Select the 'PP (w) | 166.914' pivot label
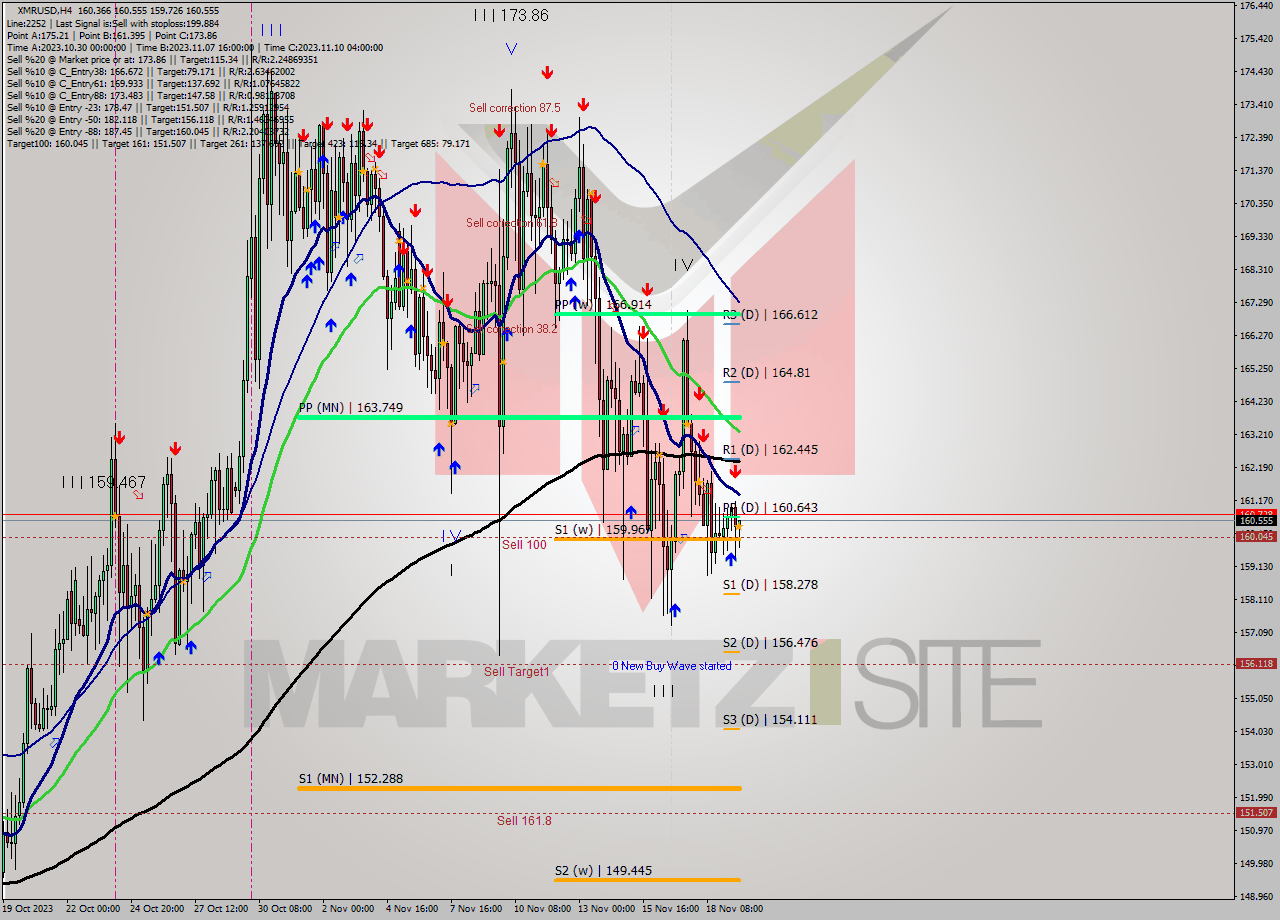1280x920 pixels. pos(603,304)
